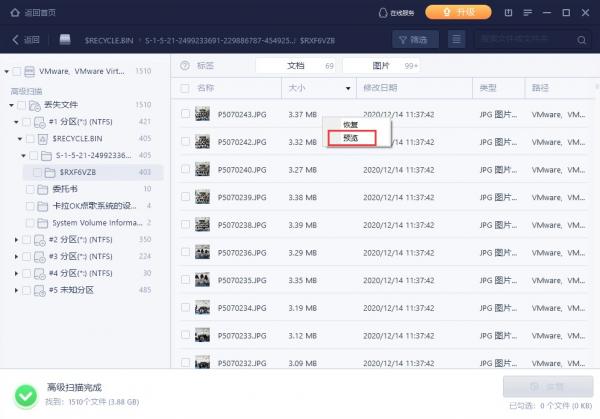
Task: Open the online service headset icon
Action: (382, 13)
